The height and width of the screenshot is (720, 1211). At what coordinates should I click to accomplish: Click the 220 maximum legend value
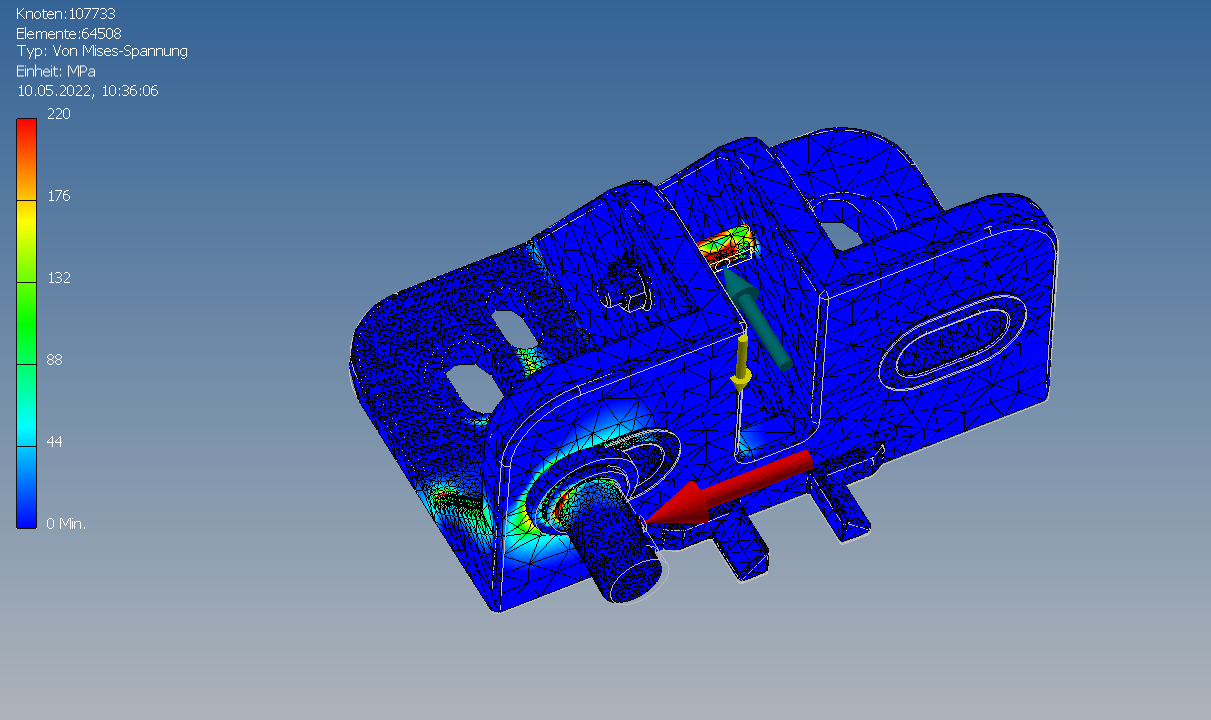pos(59,114)
